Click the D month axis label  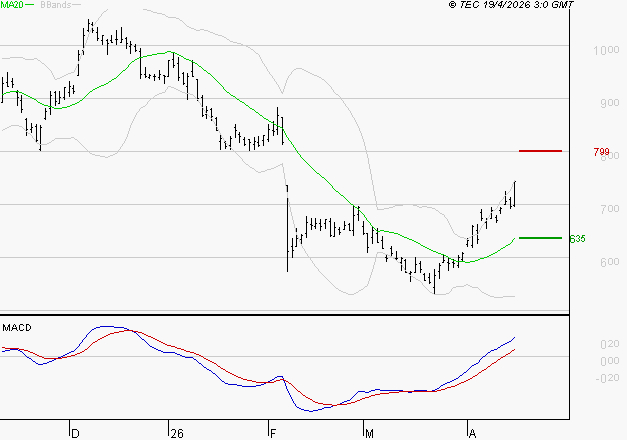pyautogui.click(x=75, y=434)
